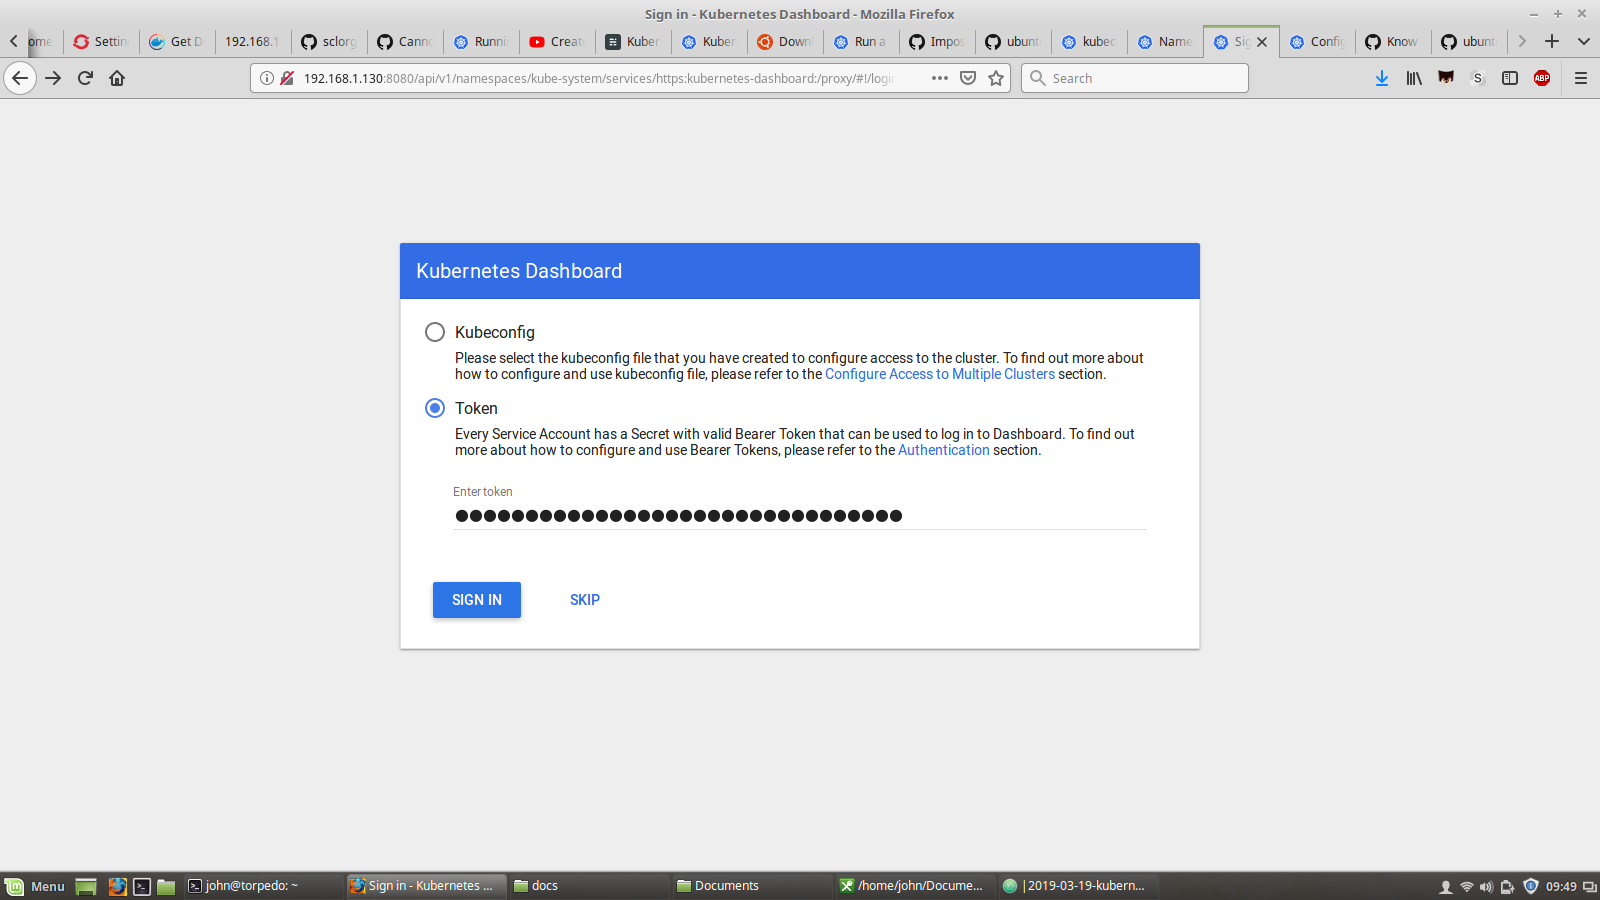Switch to the YouTube Create tab

point(557,41)
